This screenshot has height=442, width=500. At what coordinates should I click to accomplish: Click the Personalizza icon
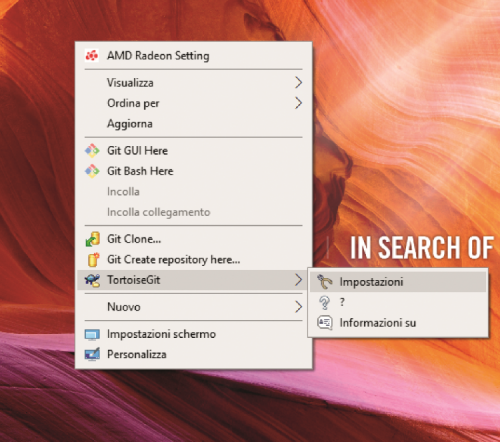tap(92, 354)
